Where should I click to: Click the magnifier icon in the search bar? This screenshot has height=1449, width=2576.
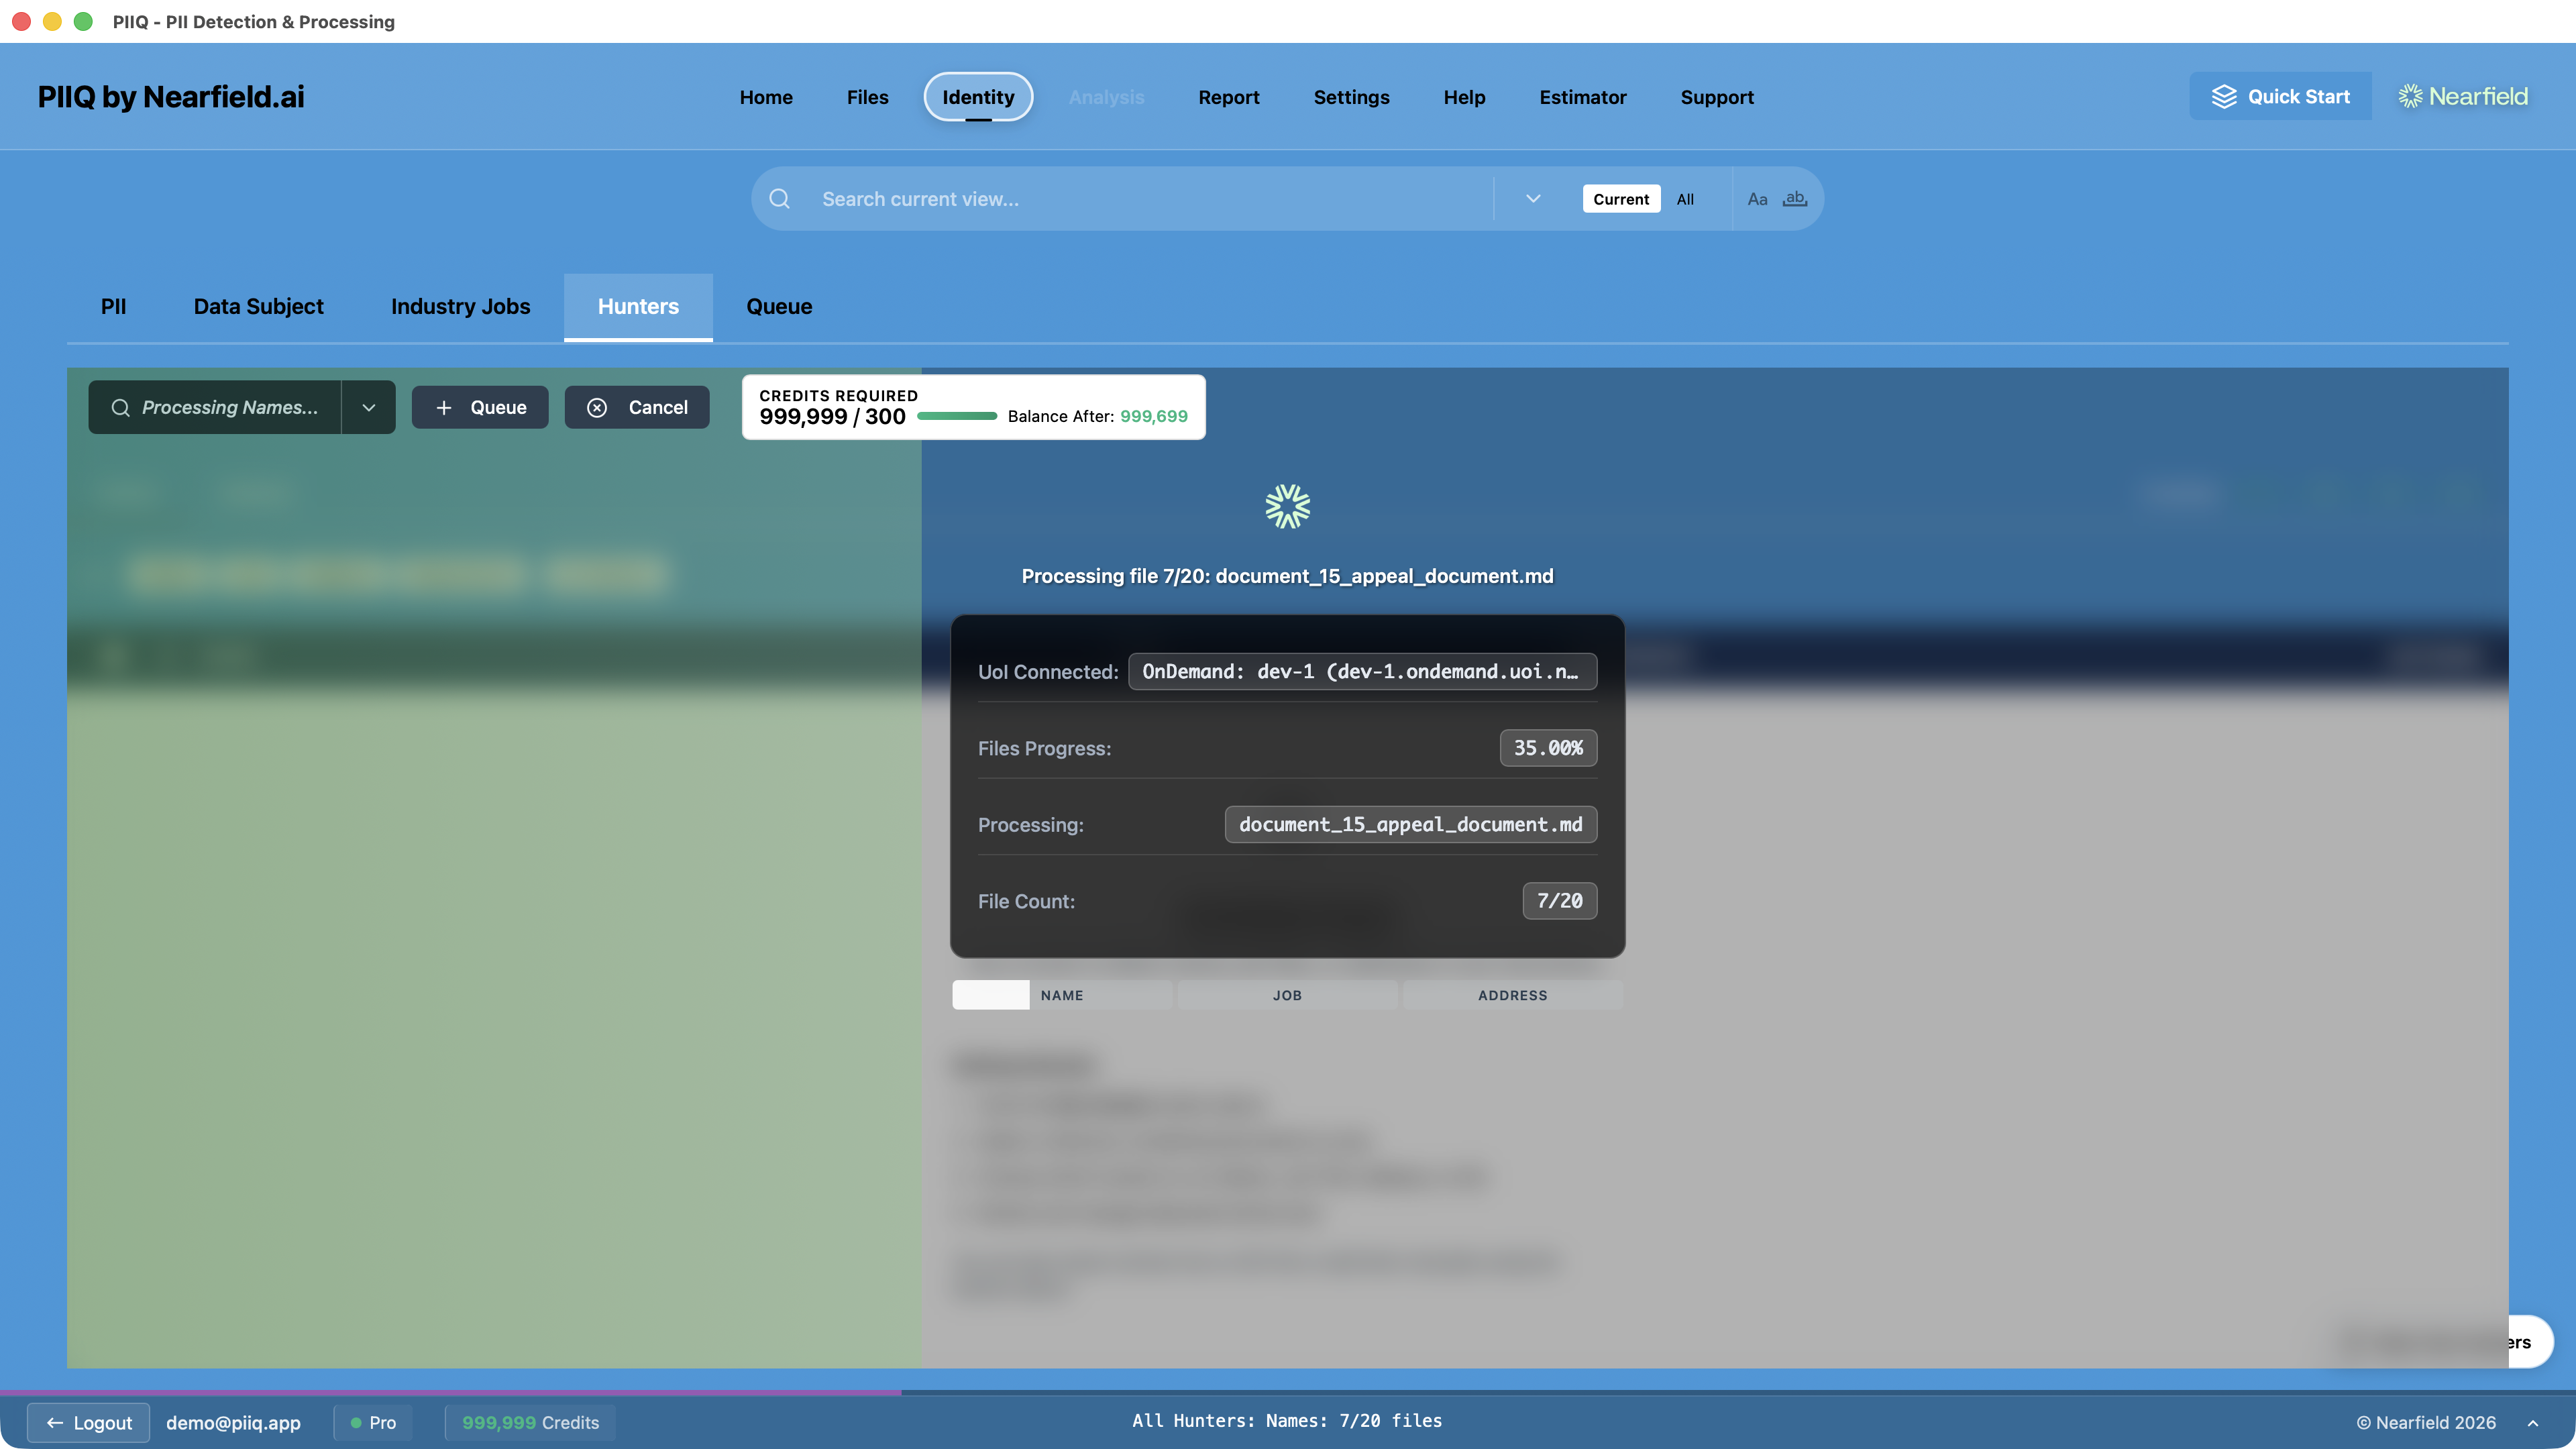[x=779, y=199]
